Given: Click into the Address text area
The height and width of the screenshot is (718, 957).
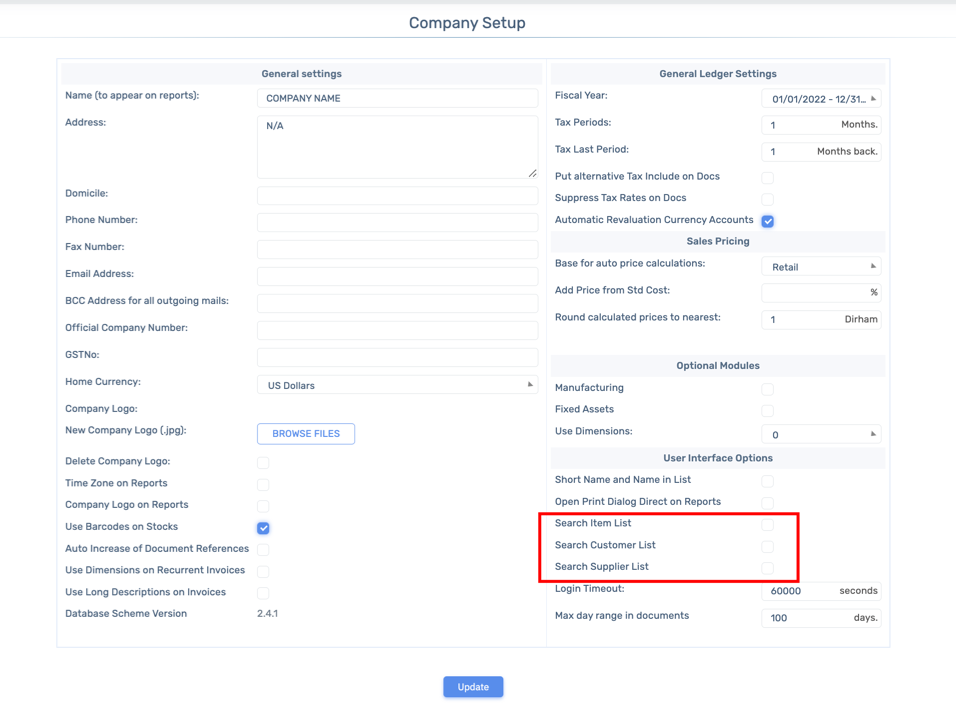Looking at the screenshot, I should pyautogui.click(x=397, y=147).
